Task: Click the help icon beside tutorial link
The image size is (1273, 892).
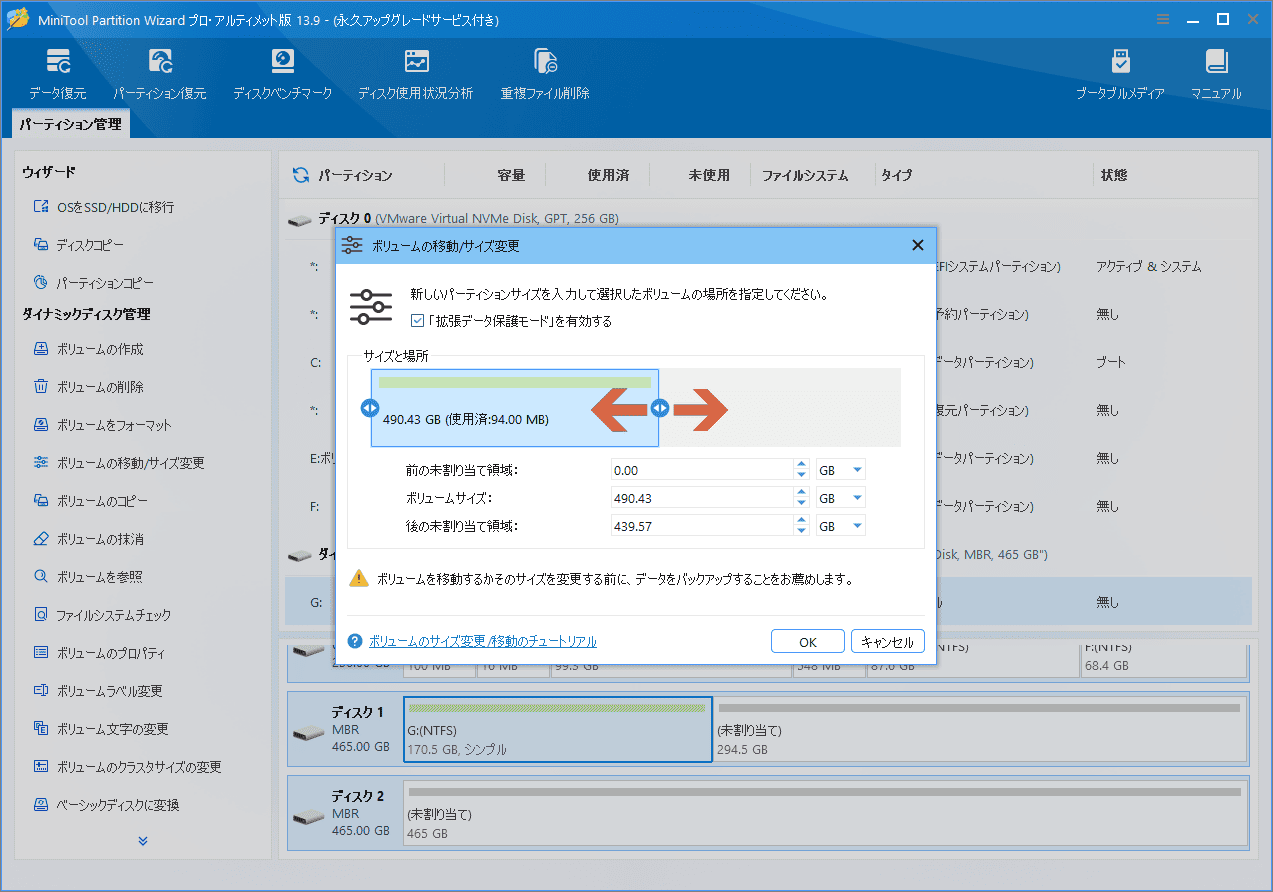Action: 354,642
